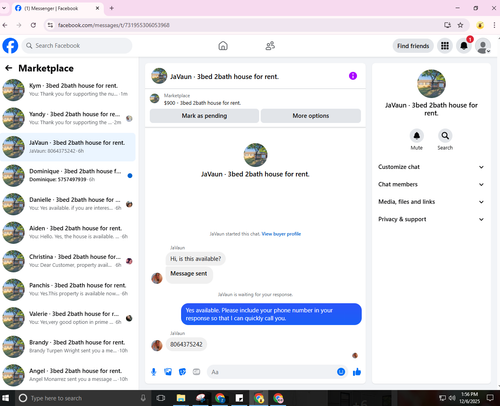Click the $900 listing link under Marketplace
This screenshot has width=500, height=406.
(x=202, y=103)
